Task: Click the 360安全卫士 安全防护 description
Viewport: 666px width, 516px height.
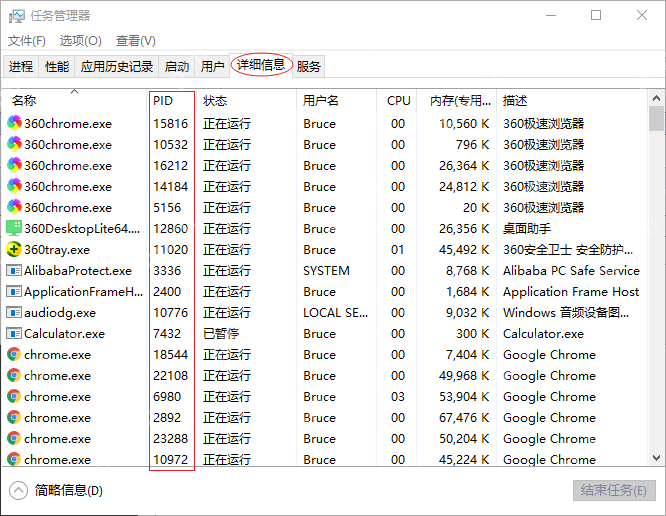Action: click(568, 250)
